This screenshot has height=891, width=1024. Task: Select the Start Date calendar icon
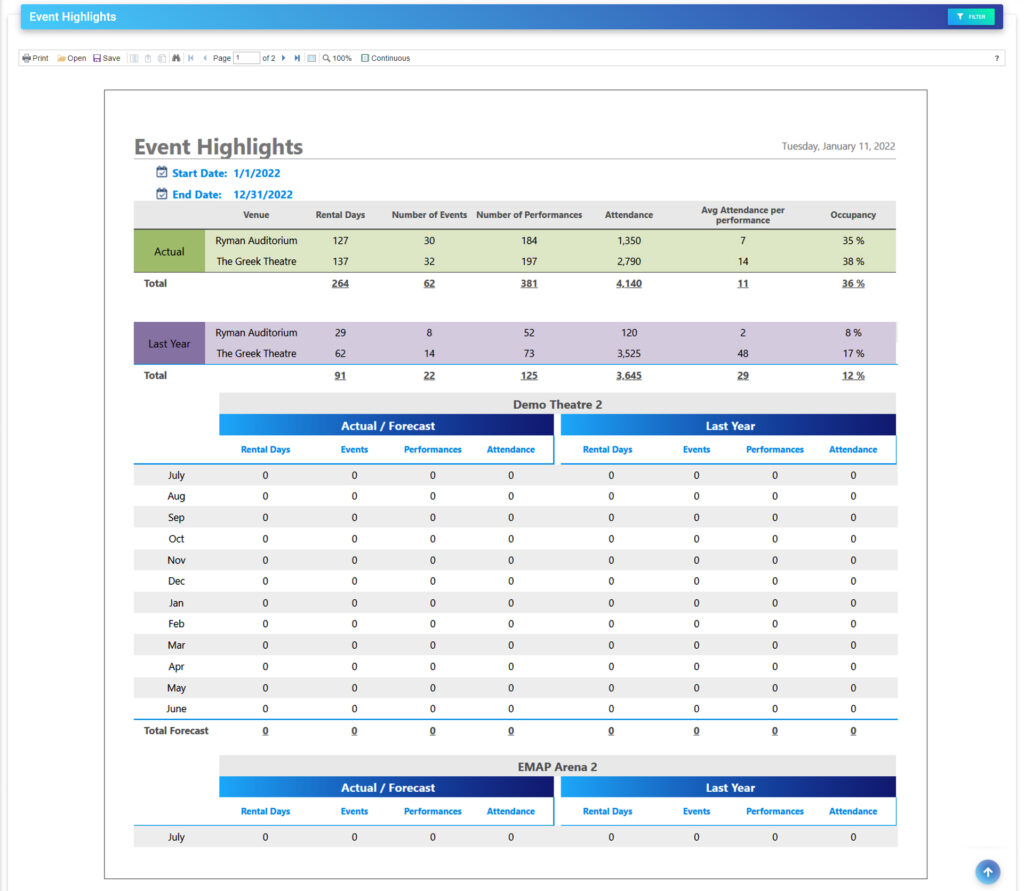pos(161,172)
